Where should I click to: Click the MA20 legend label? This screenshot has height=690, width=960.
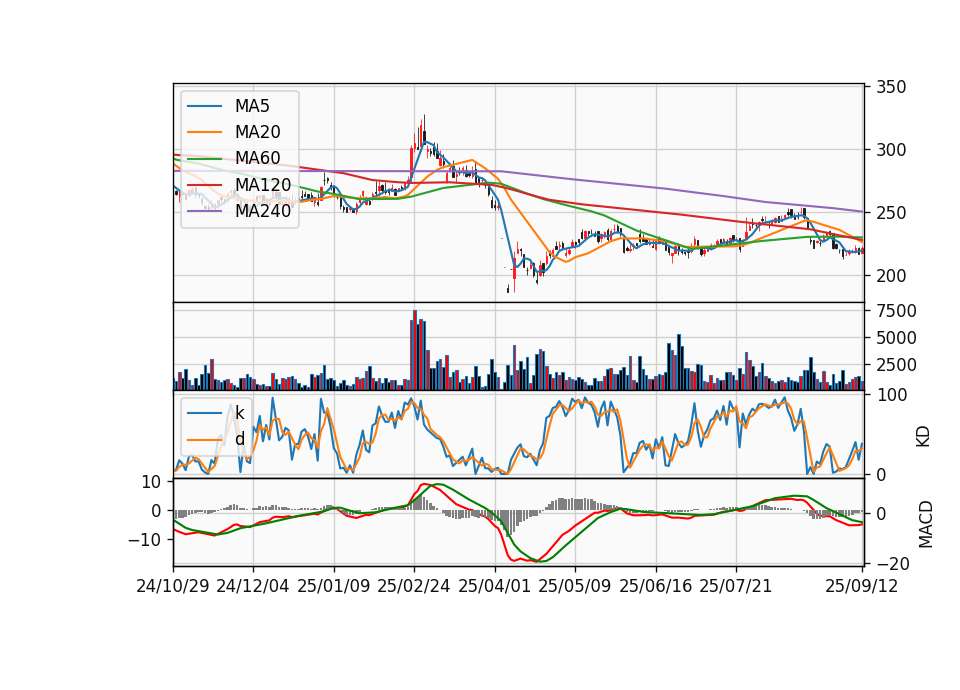257,132
